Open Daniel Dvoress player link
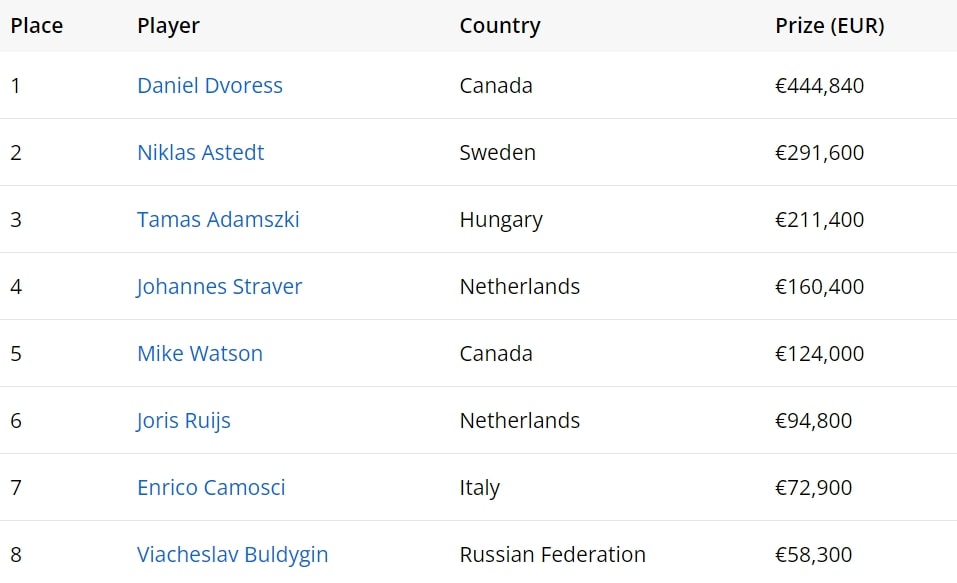This screenshot has height=583, width=957. tap(210, 86)
